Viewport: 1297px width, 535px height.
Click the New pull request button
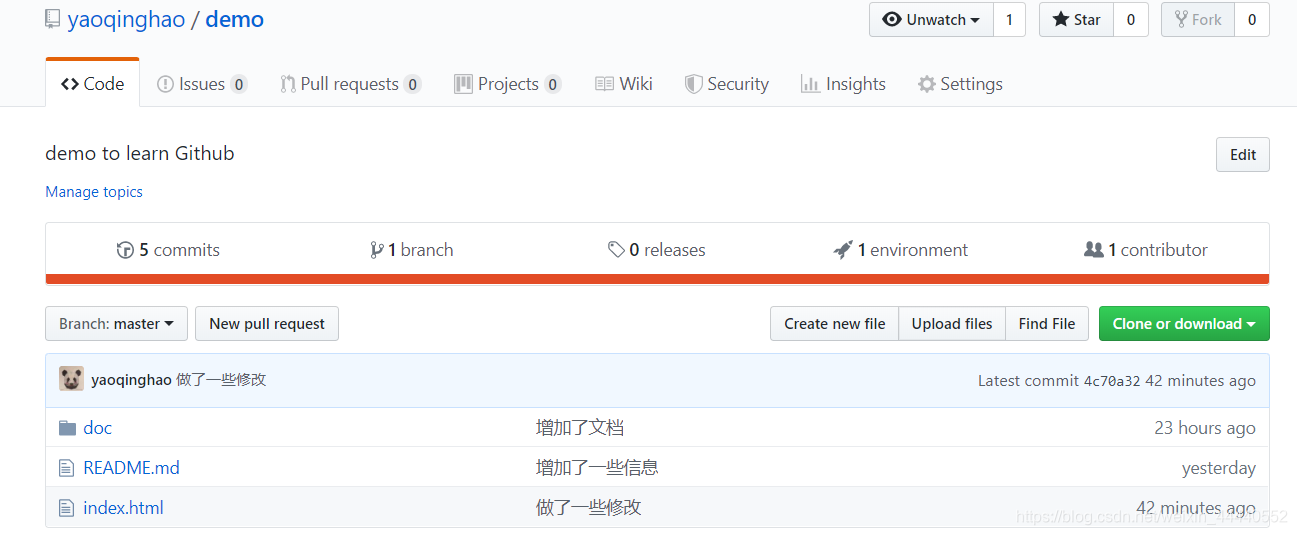click(267, 324)
